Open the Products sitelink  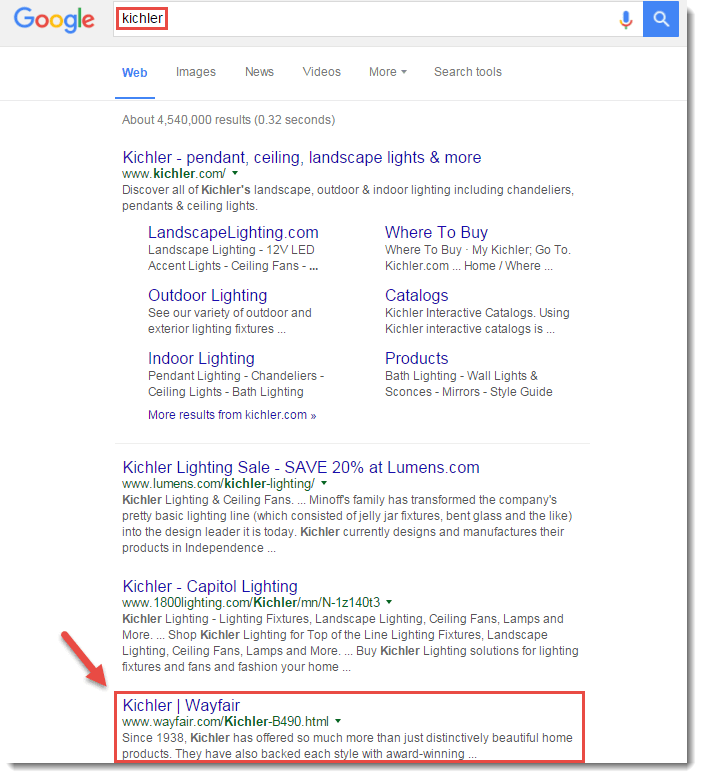click(x=417, y=358)
